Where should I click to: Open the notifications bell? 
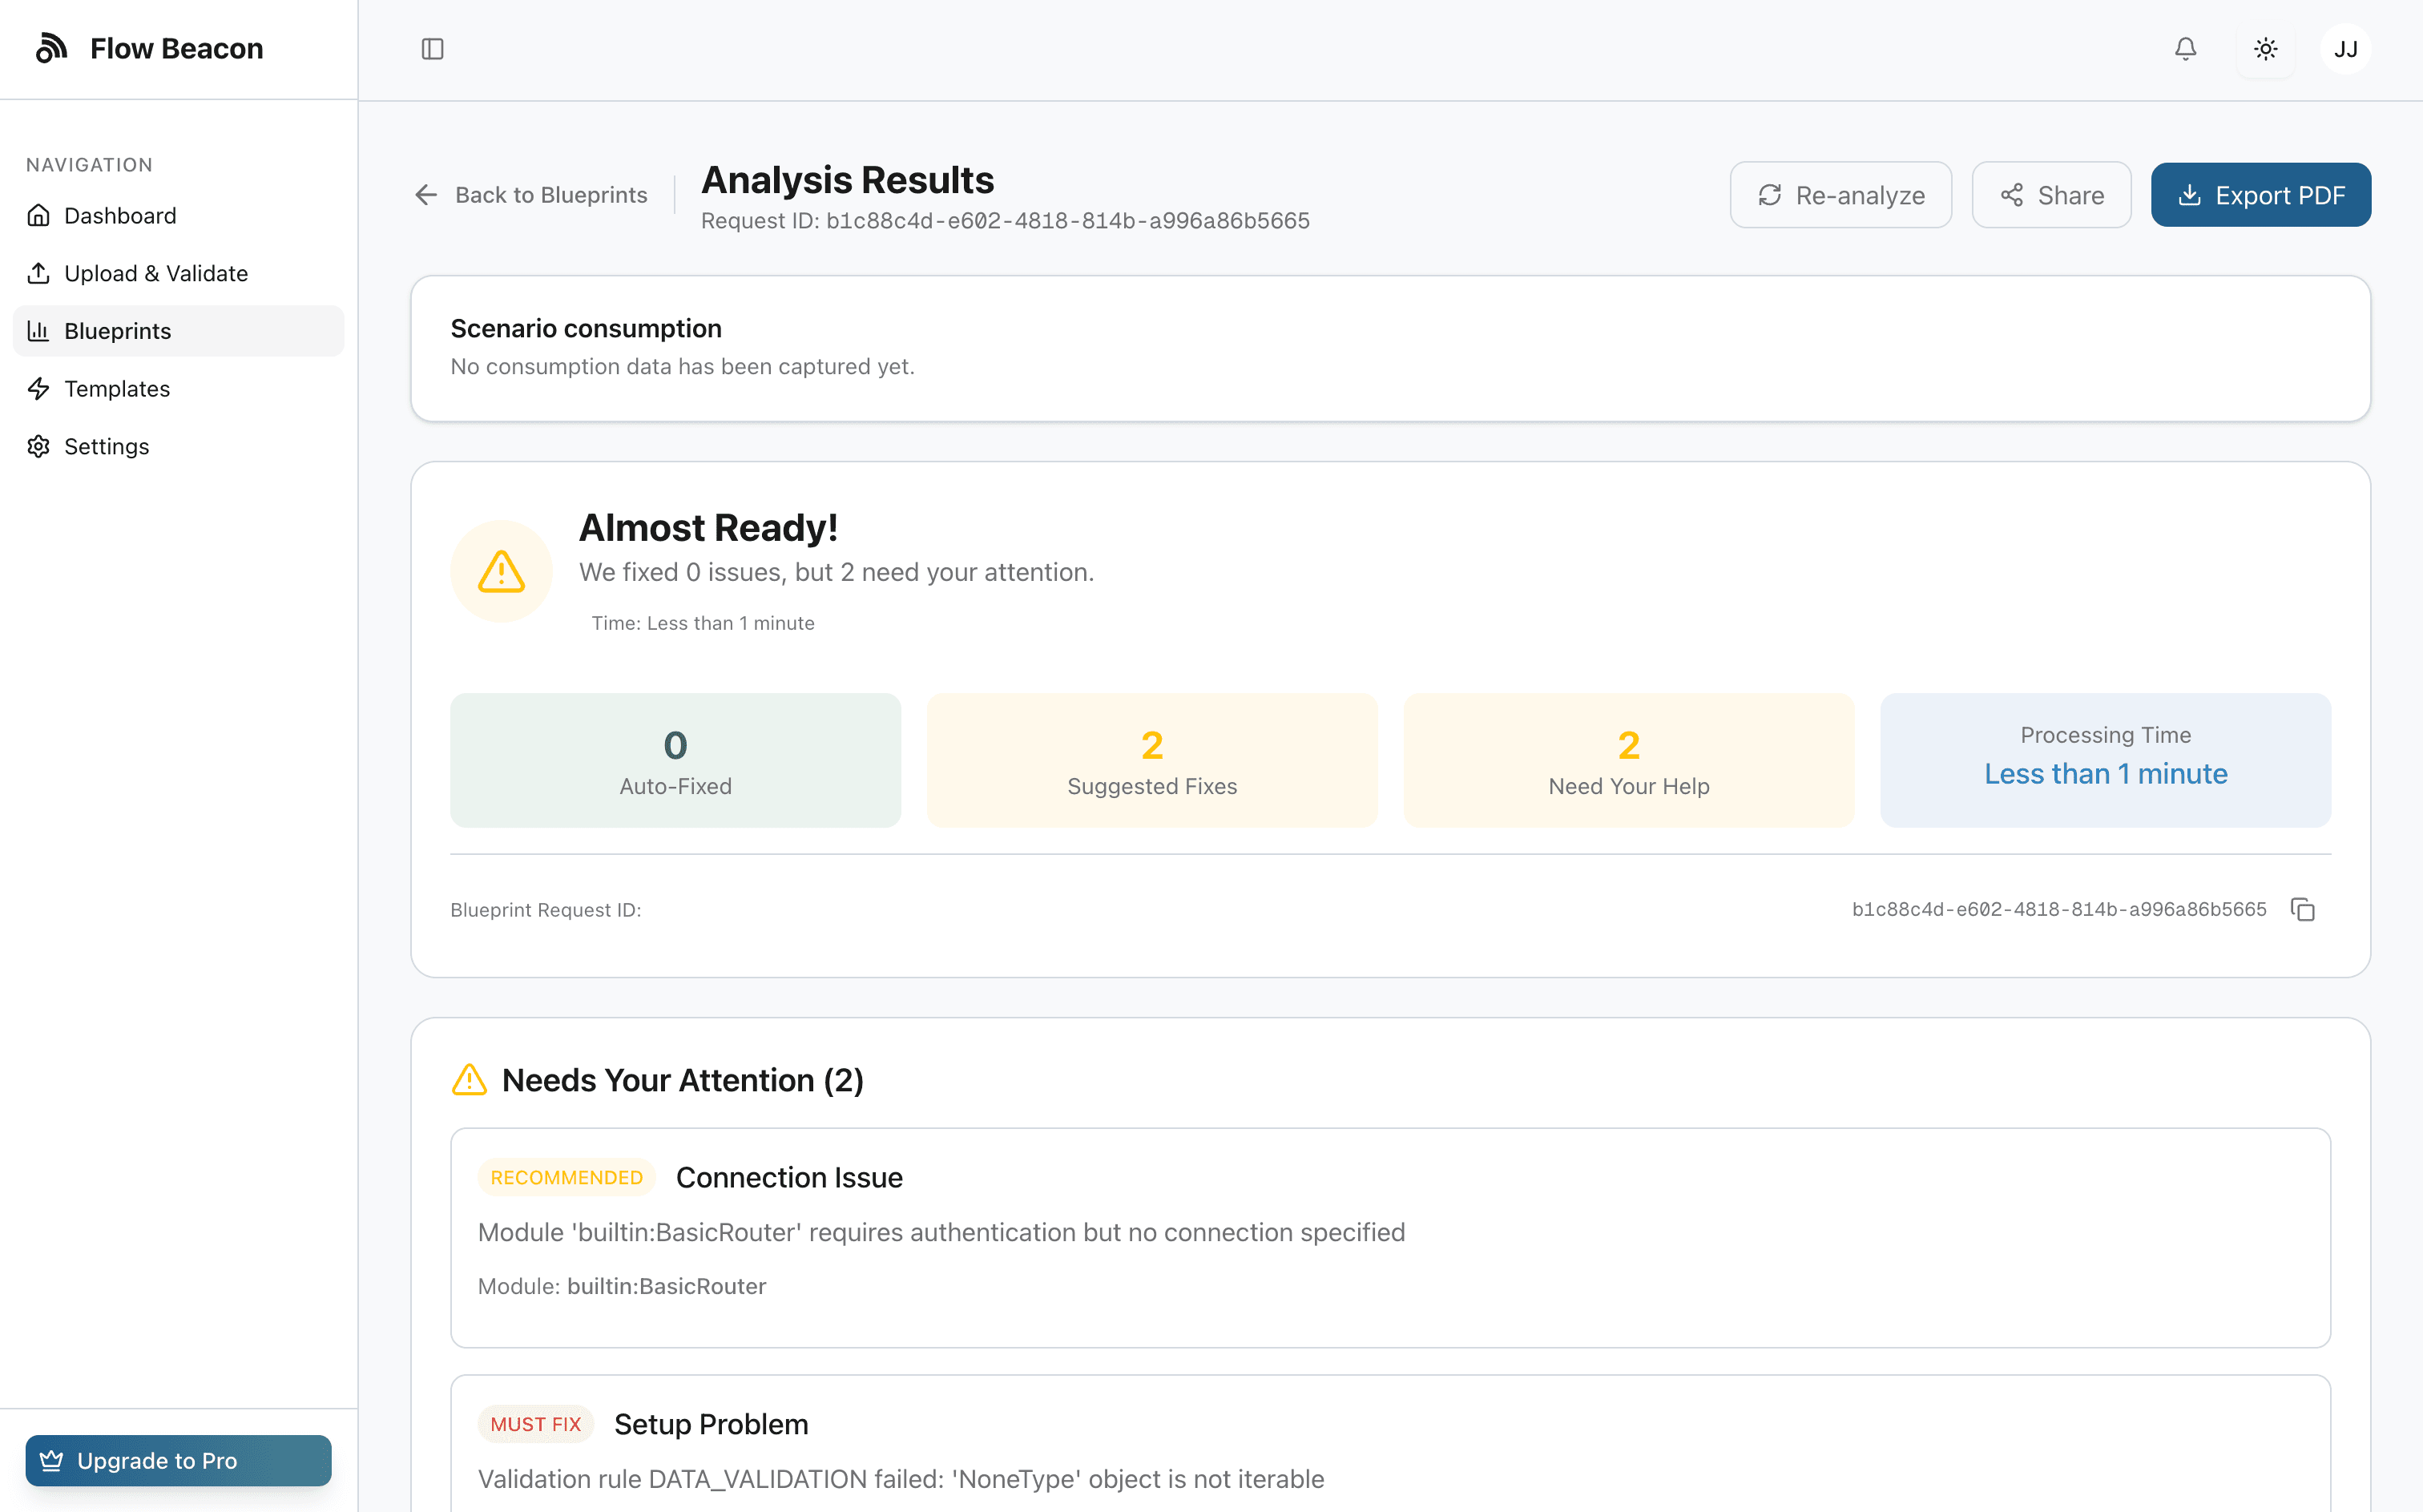tap(2185, 49)
